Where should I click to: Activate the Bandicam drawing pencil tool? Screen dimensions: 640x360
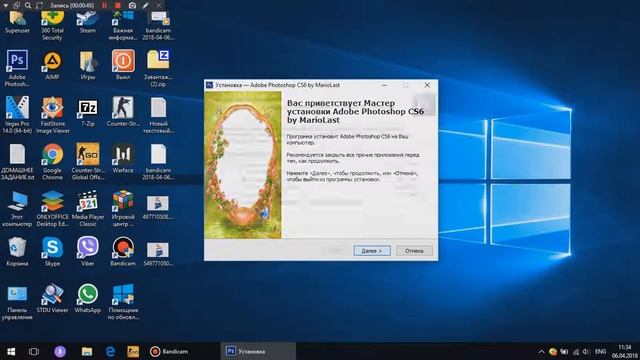tap(146, 5)
